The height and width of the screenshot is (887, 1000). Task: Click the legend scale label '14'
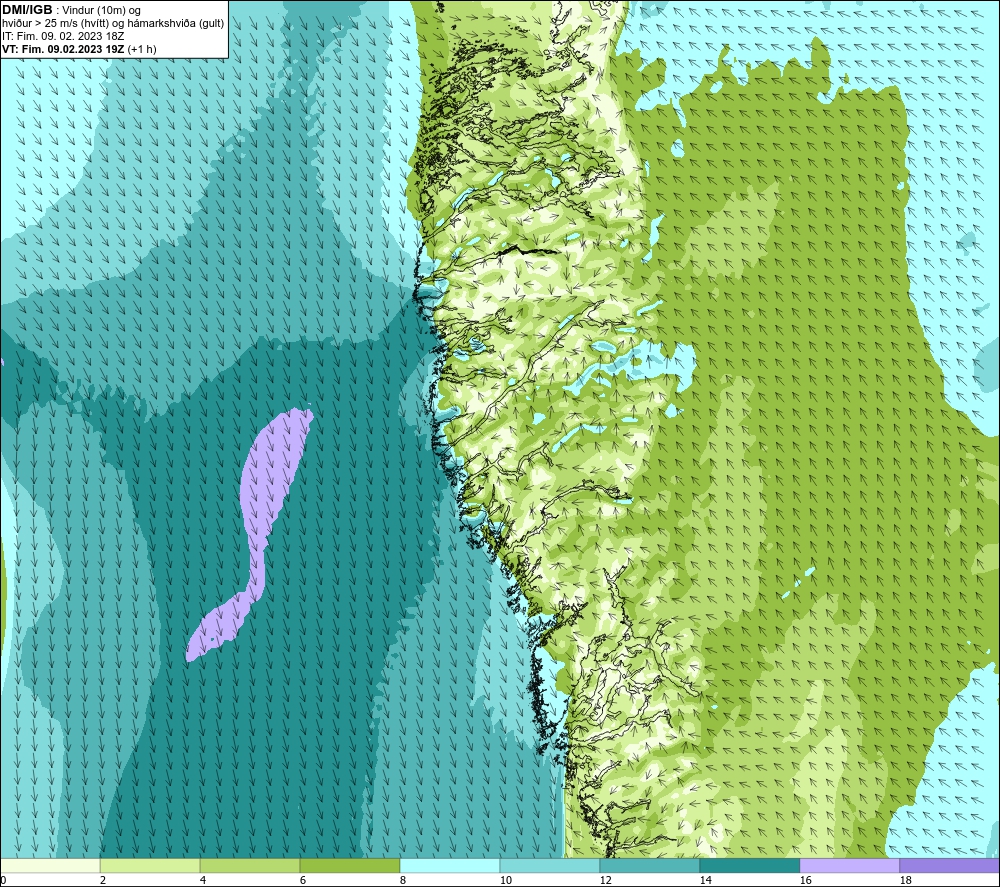[705, 880]
